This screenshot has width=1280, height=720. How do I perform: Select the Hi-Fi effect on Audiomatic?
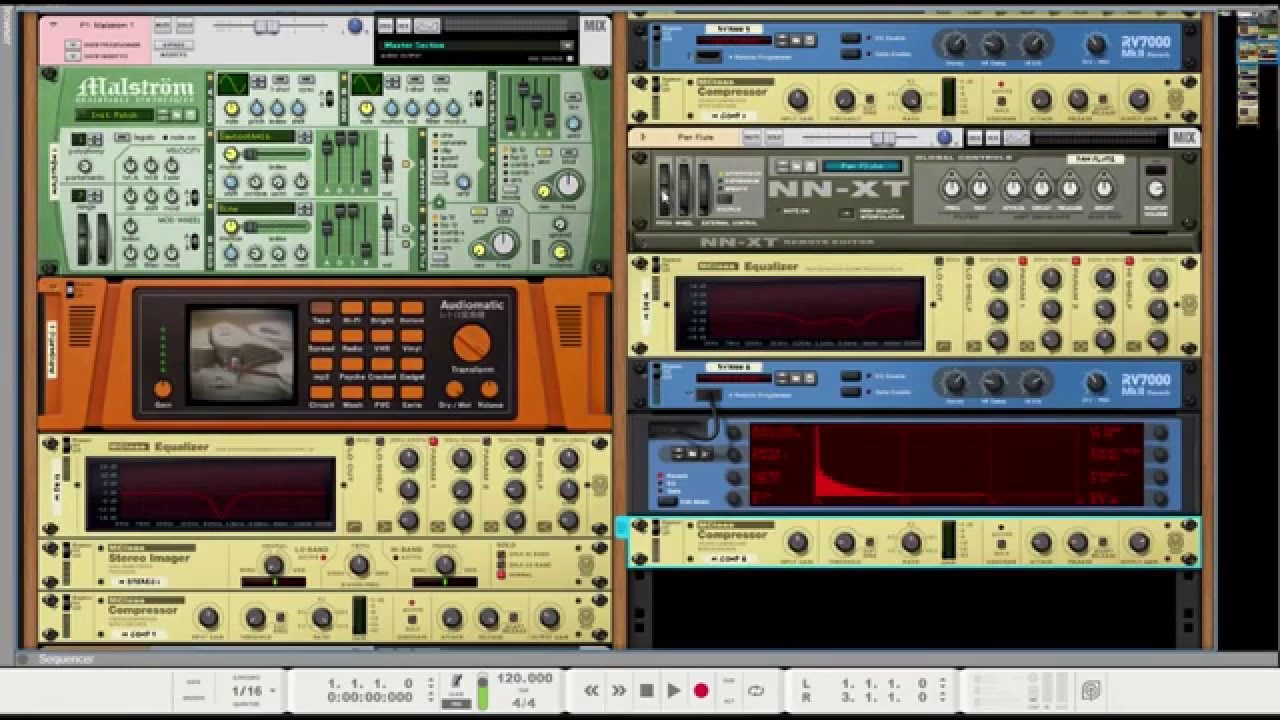tap(351, 309)
